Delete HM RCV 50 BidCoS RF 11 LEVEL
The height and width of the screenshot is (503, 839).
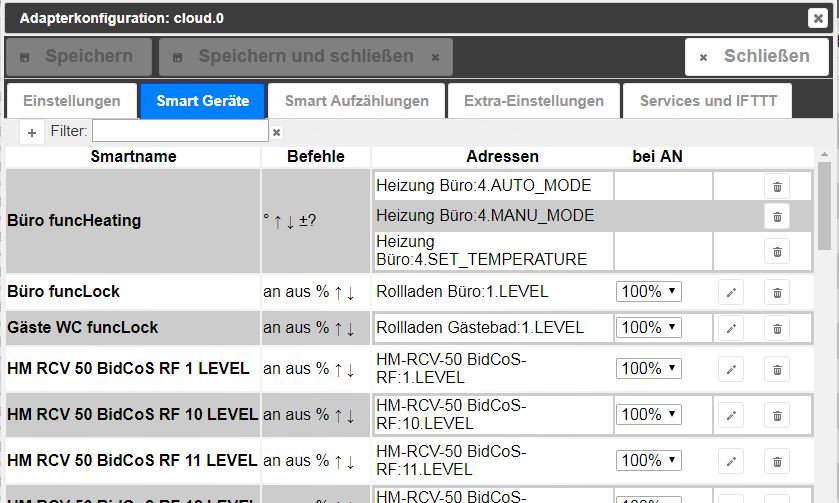pyautogui.click(x=777, y=462)
